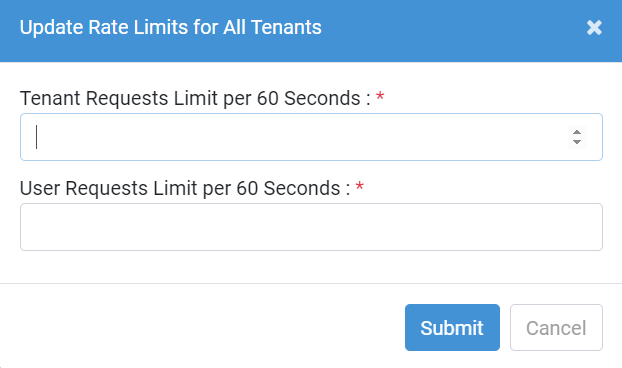Dismiss dialog using the Cancel button
This screenshot has width=622, height=368.
coord(556,328)
